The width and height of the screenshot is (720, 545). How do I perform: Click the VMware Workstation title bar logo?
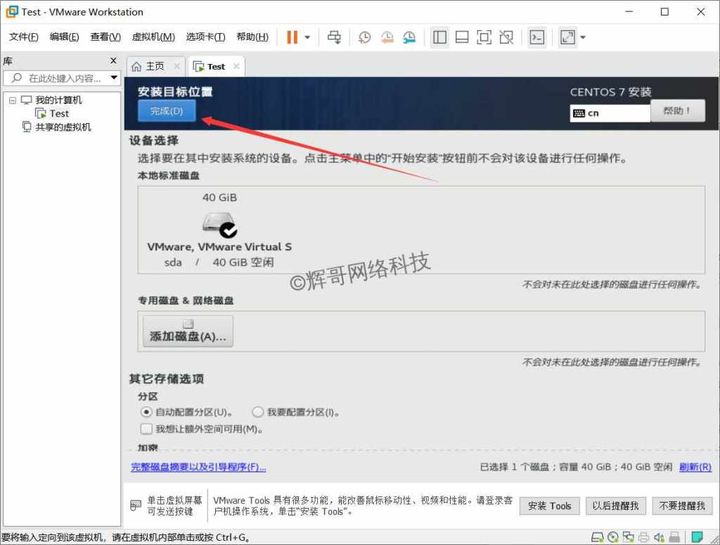coord(12,12)
